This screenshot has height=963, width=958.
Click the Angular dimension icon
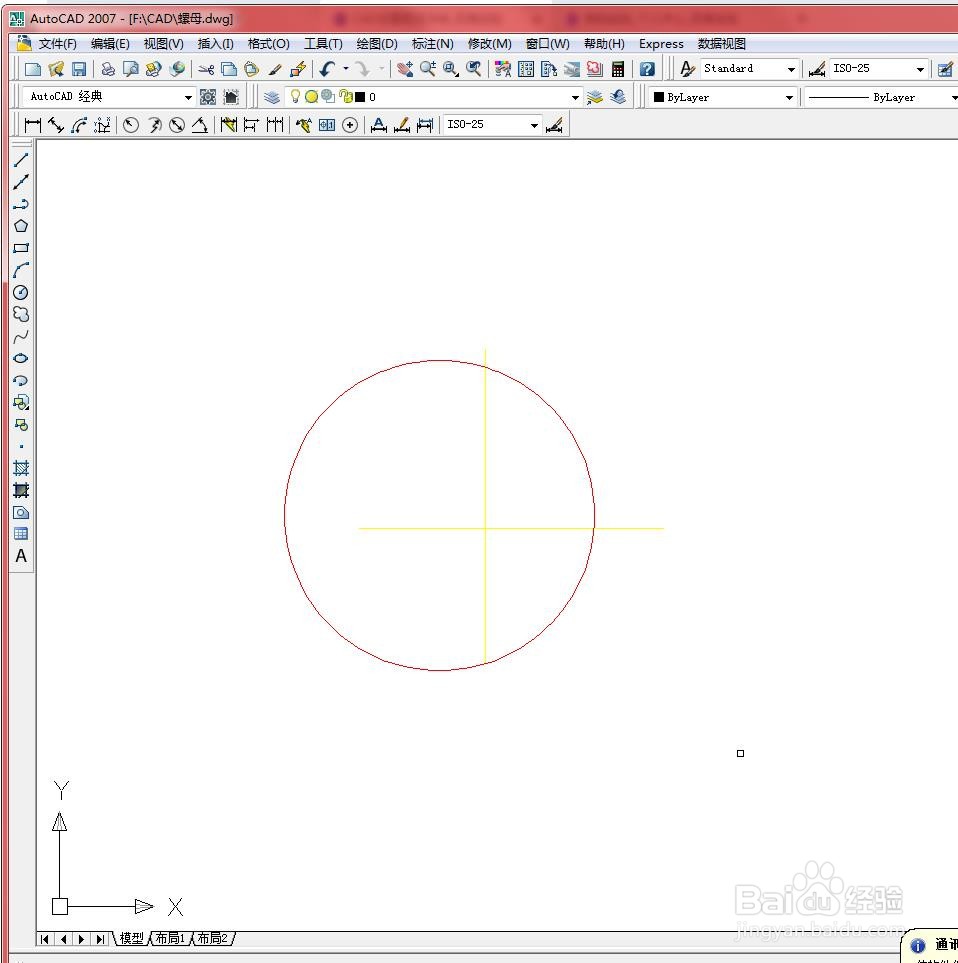click(200, 125)
